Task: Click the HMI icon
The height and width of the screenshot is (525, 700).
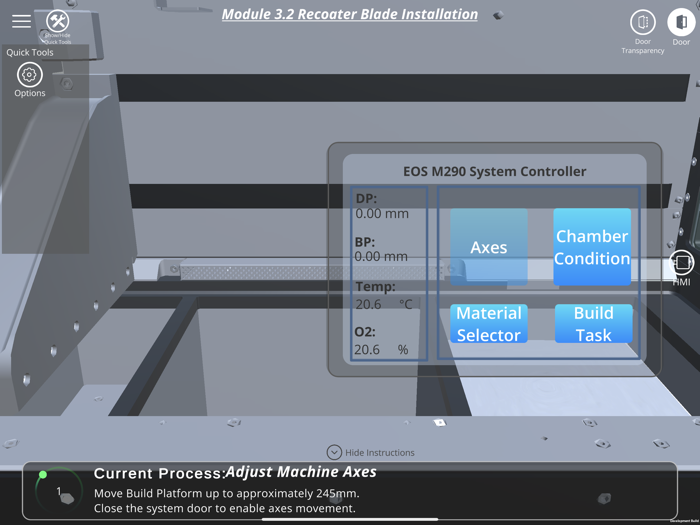Action: click(x=681, y=262)
